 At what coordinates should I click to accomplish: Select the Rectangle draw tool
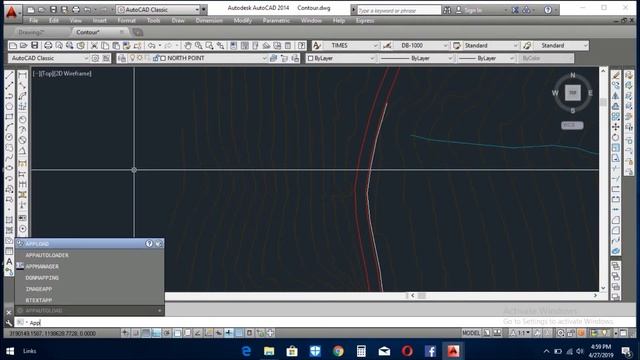(x=9, y=117)
